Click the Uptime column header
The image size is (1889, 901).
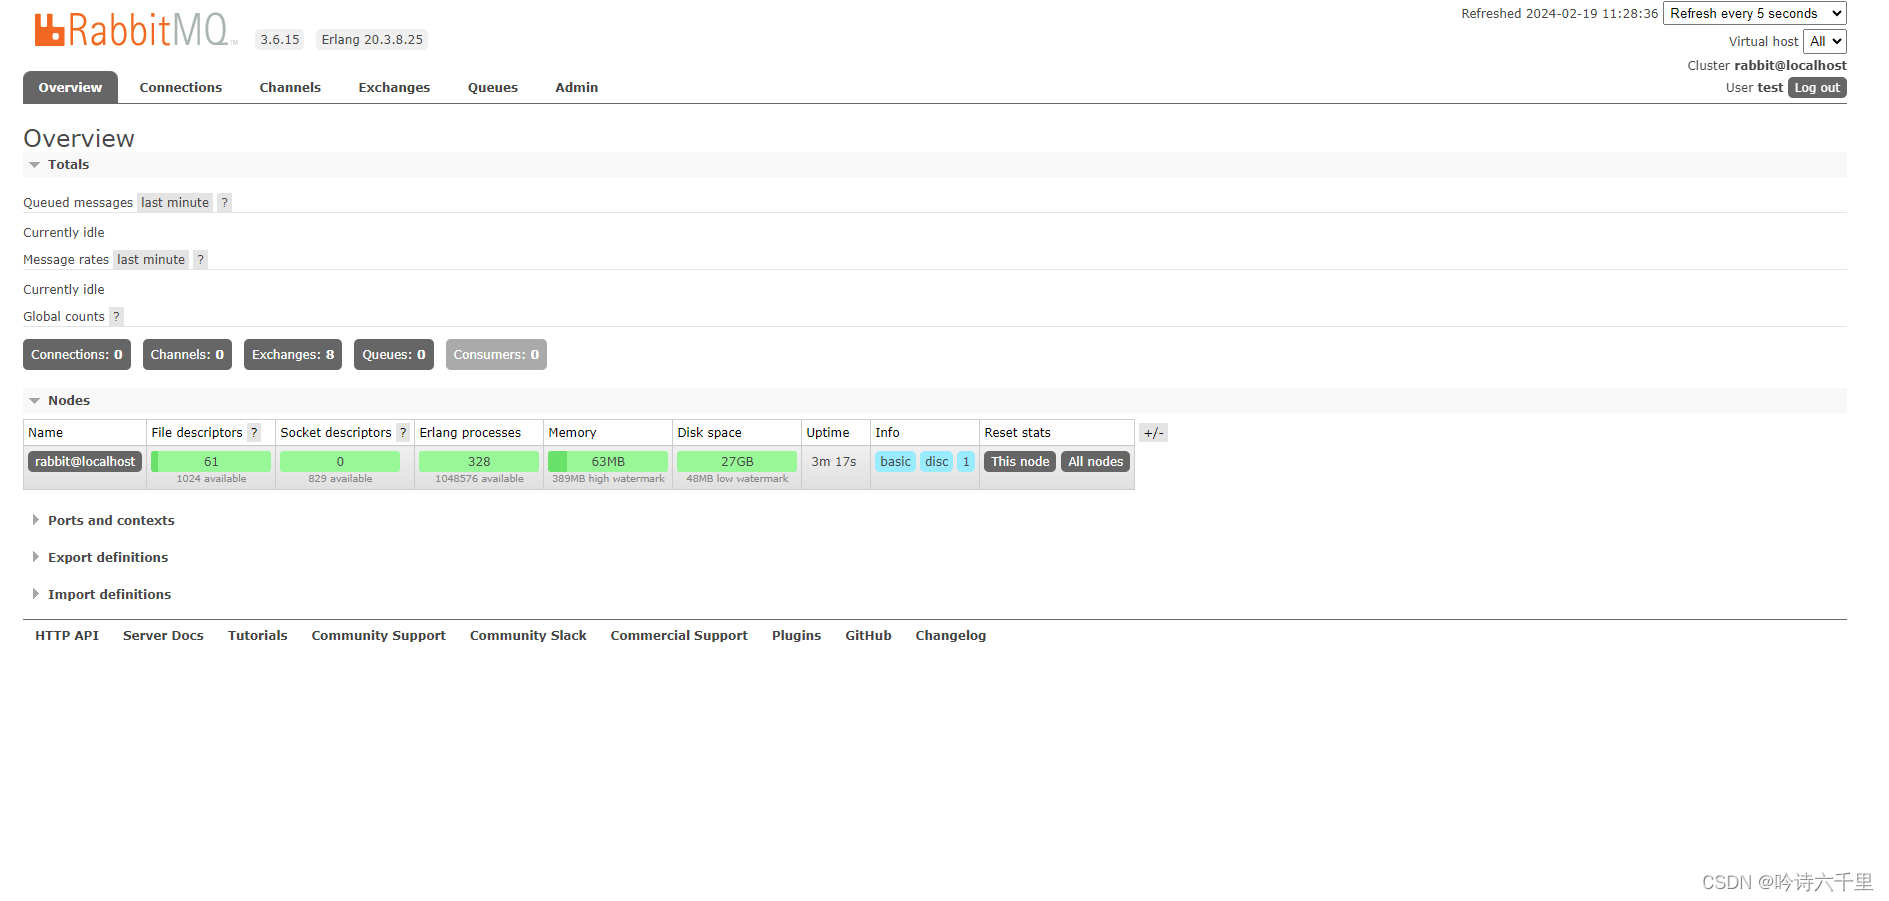pyautogui.click(x=828, y=432)
